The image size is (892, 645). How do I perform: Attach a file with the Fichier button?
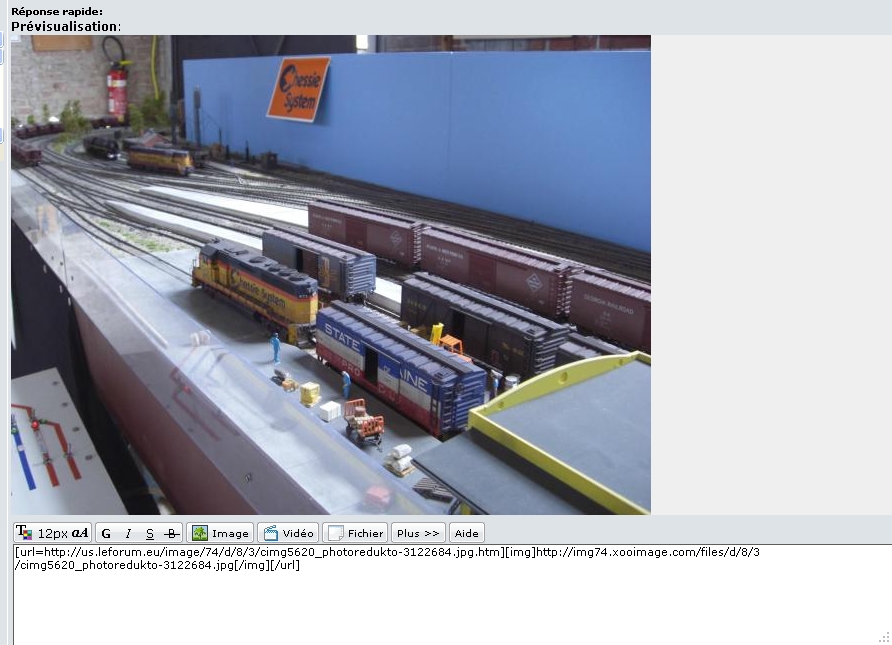(x=355, y=533)
